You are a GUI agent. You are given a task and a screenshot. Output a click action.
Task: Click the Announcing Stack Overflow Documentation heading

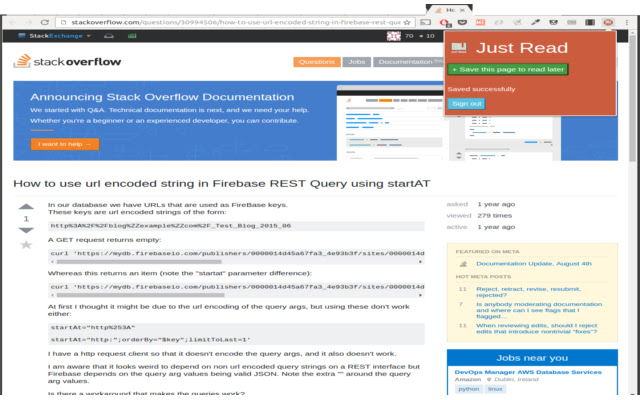[x=162, y=97]
